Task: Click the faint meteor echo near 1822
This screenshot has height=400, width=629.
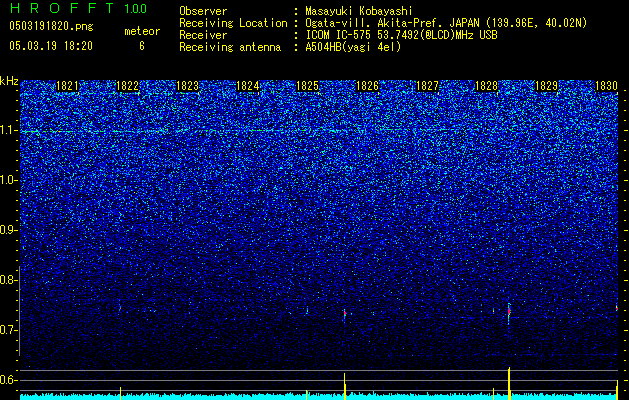Action: (120, 308)
